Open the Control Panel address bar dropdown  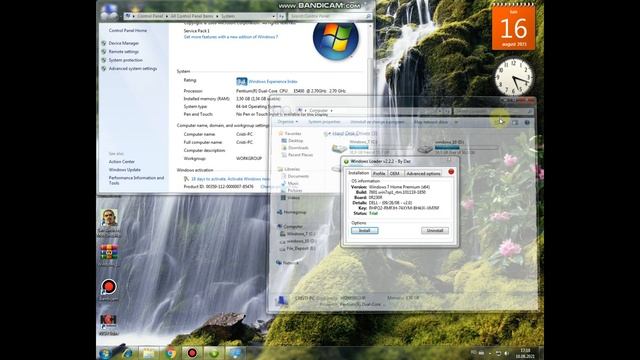(x=273, y=16)
